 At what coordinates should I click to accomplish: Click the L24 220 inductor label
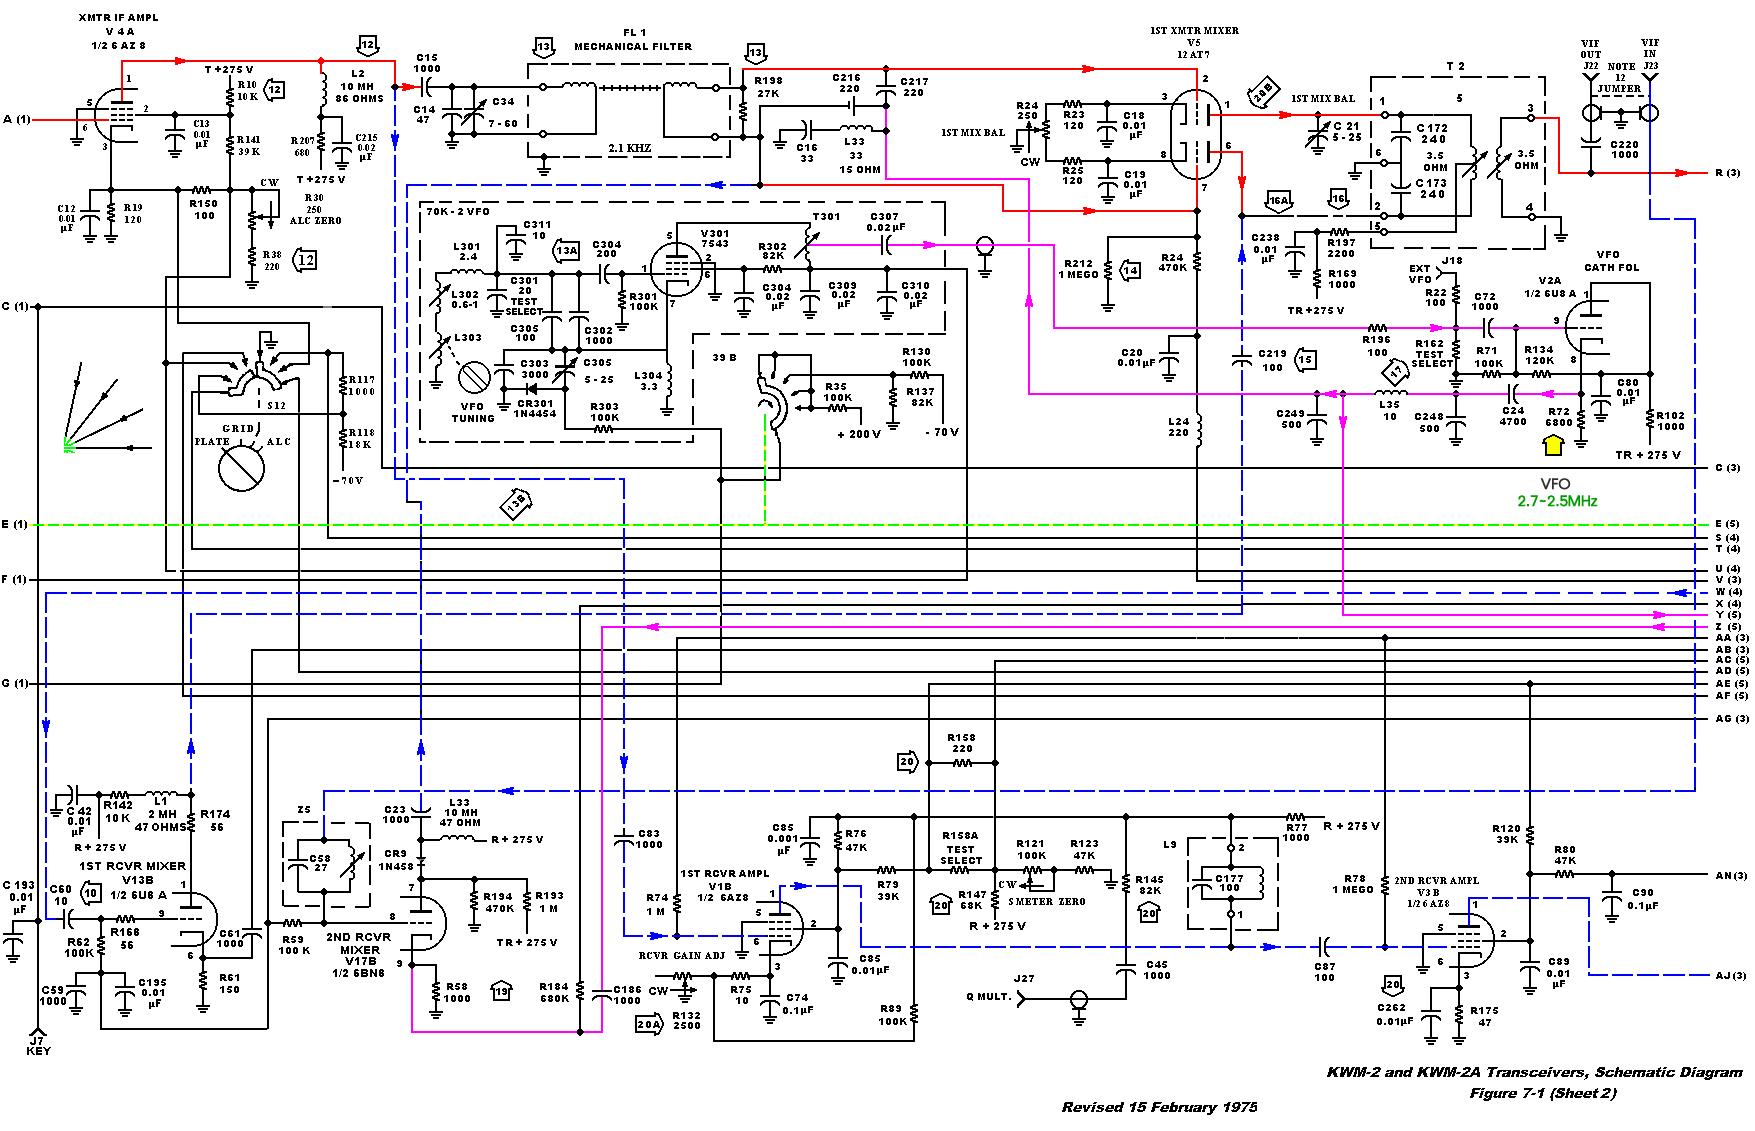(x=1178, y=427)
